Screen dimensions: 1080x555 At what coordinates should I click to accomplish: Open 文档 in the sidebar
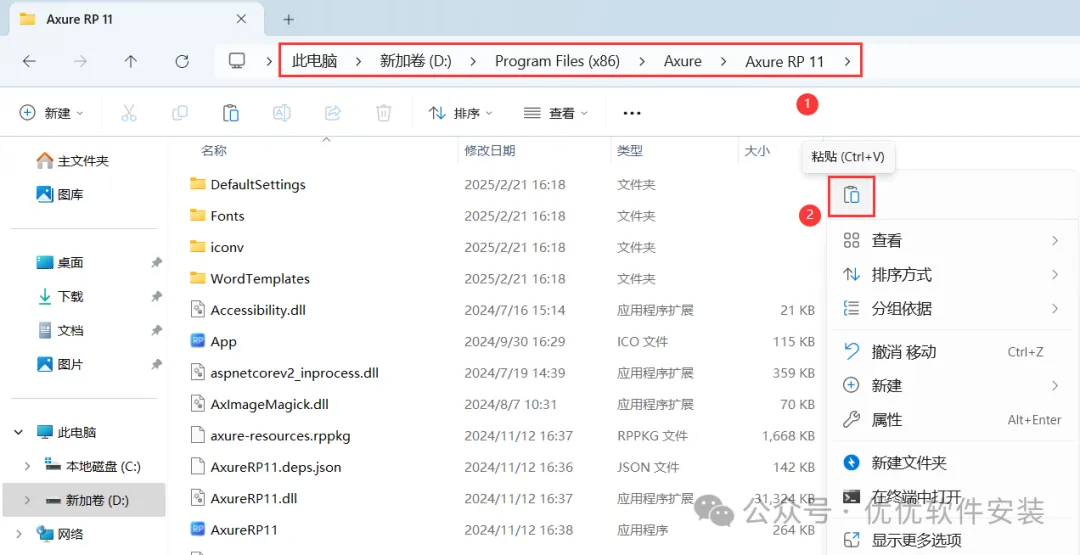tap(70, 331)
